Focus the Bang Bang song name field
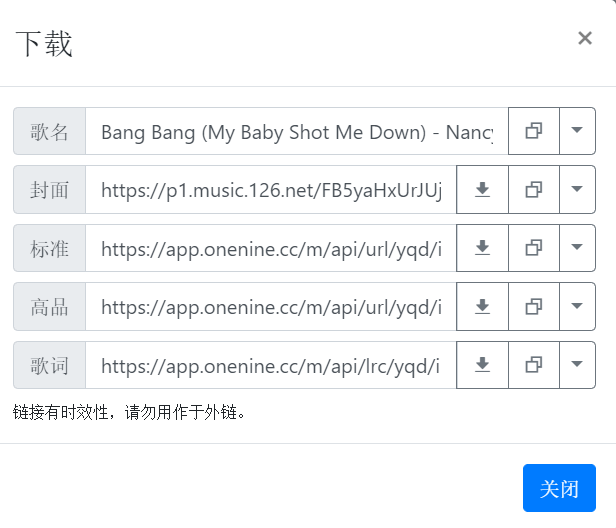Image resolution: width=616 pixels, height=528 pixels. (297, 131)
